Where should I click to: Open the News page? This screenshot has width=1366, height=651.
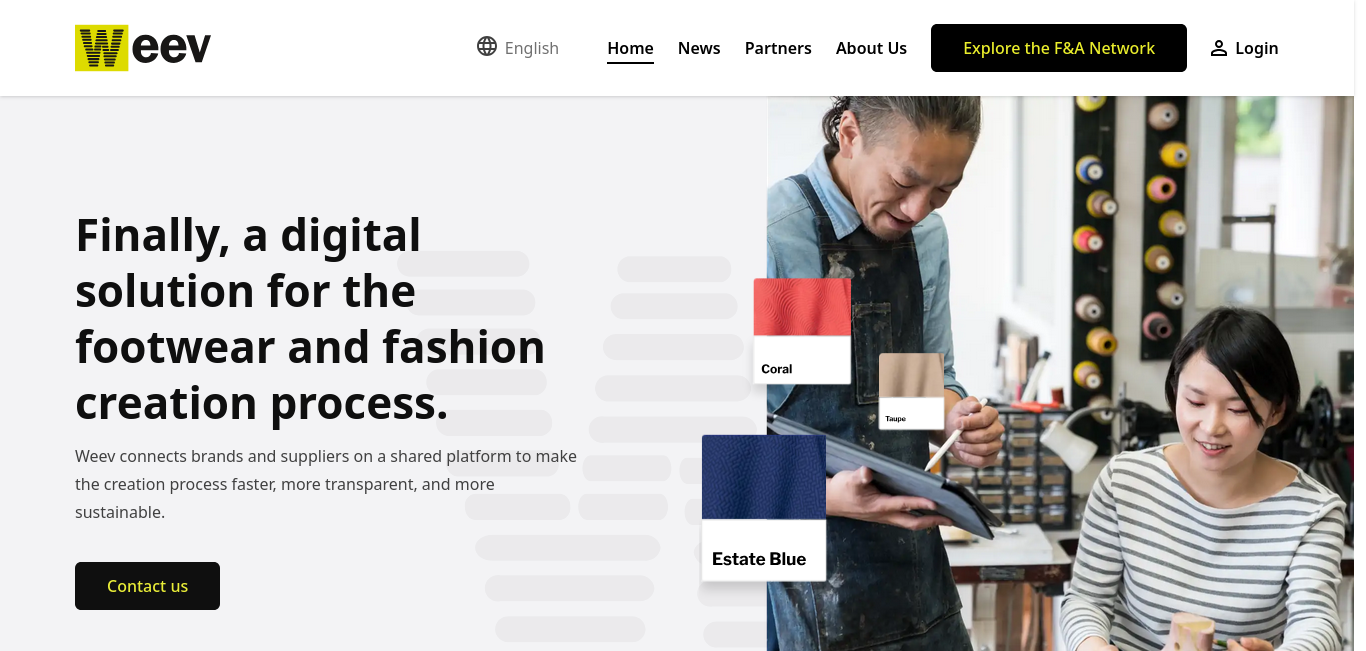(x=699, y=48)
